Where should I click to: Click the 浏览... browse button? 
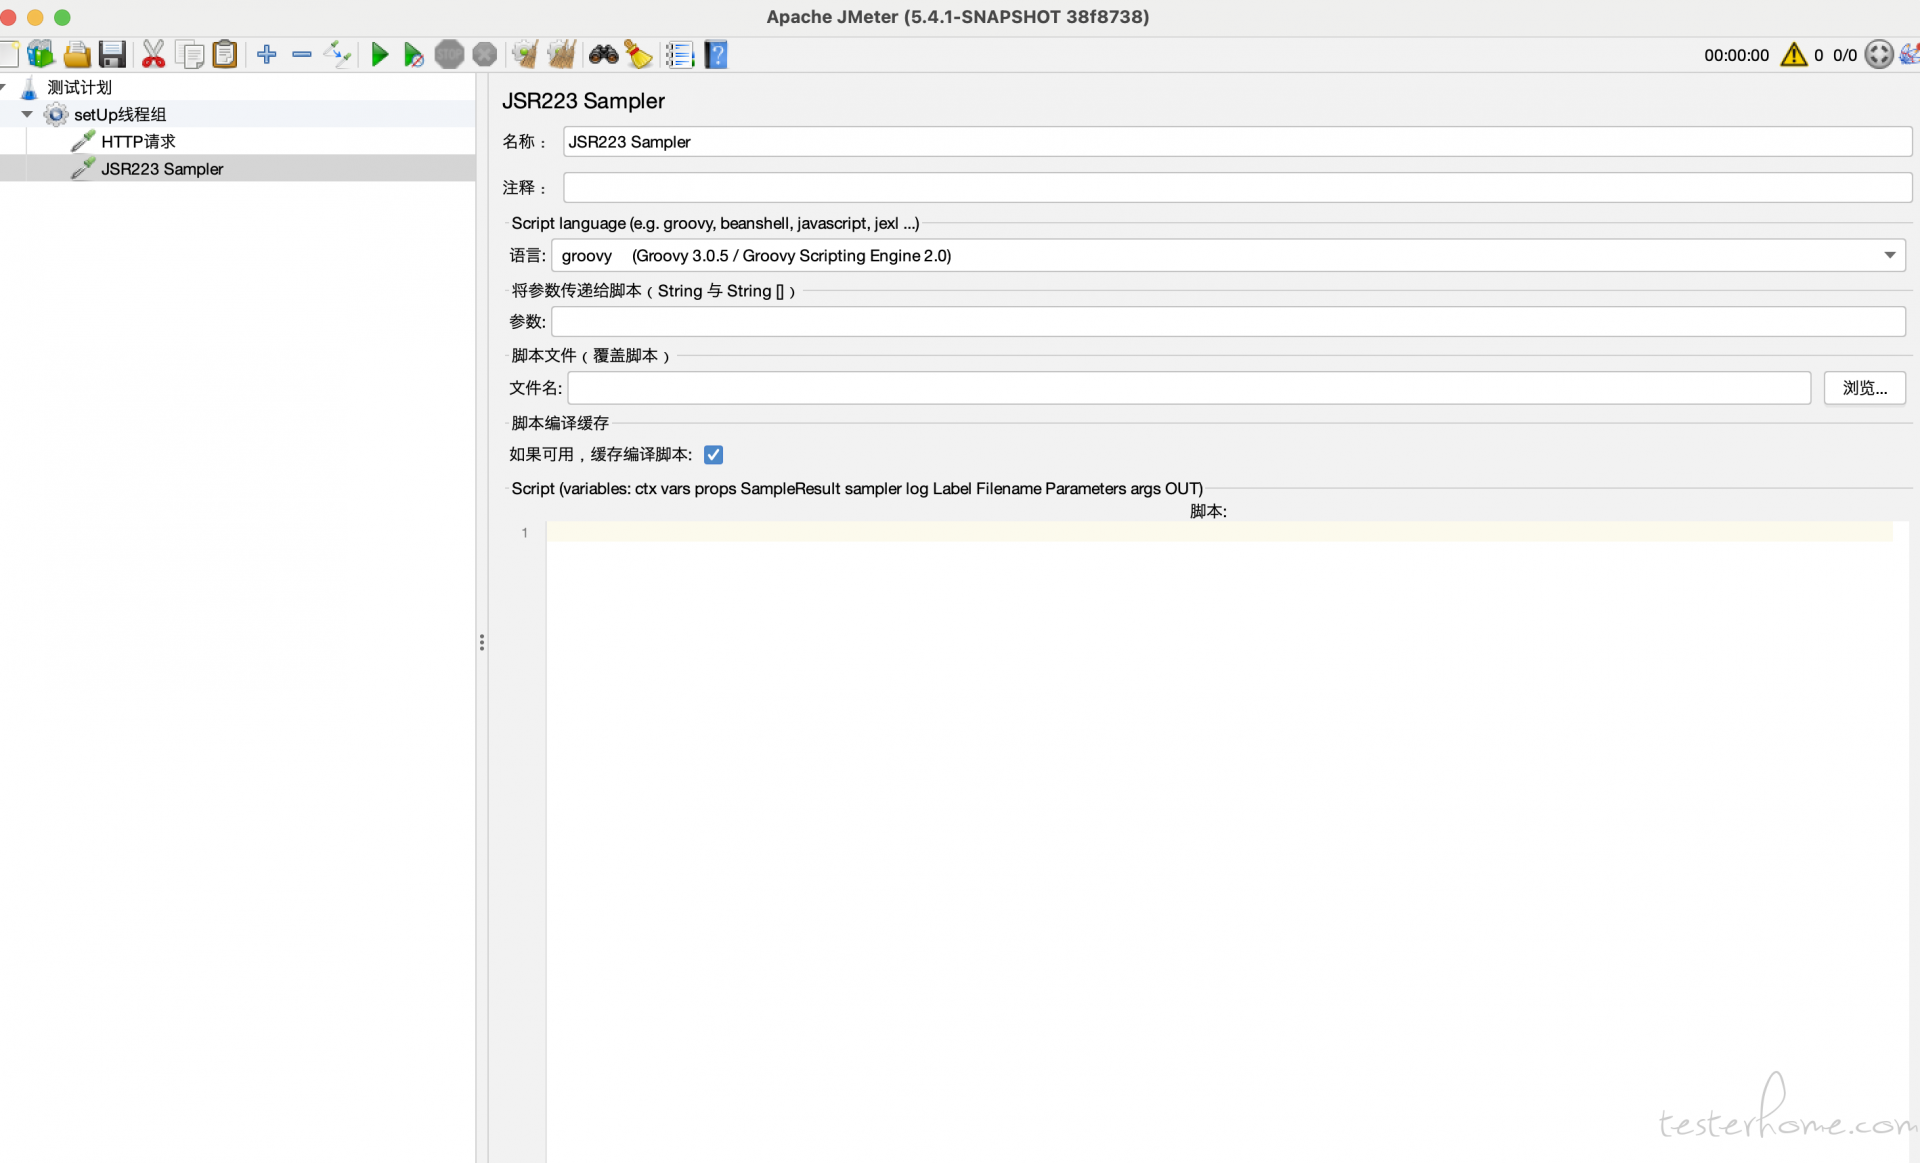point(1864,387)
